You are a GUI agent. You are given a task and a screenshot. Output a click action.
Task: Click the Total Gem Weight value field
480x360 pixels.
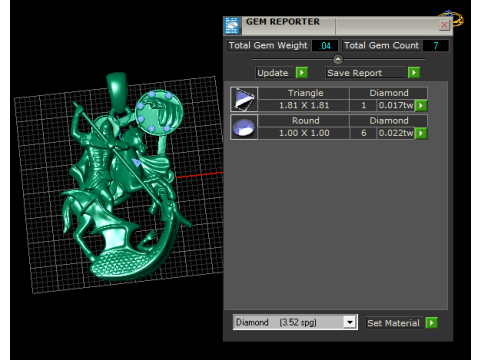click(x=325, y=46)
